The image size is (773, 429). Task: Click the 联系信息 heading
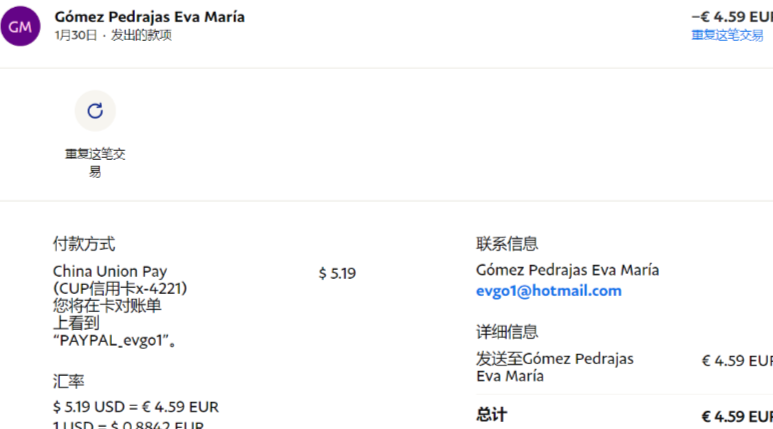(x=507, y=244)
